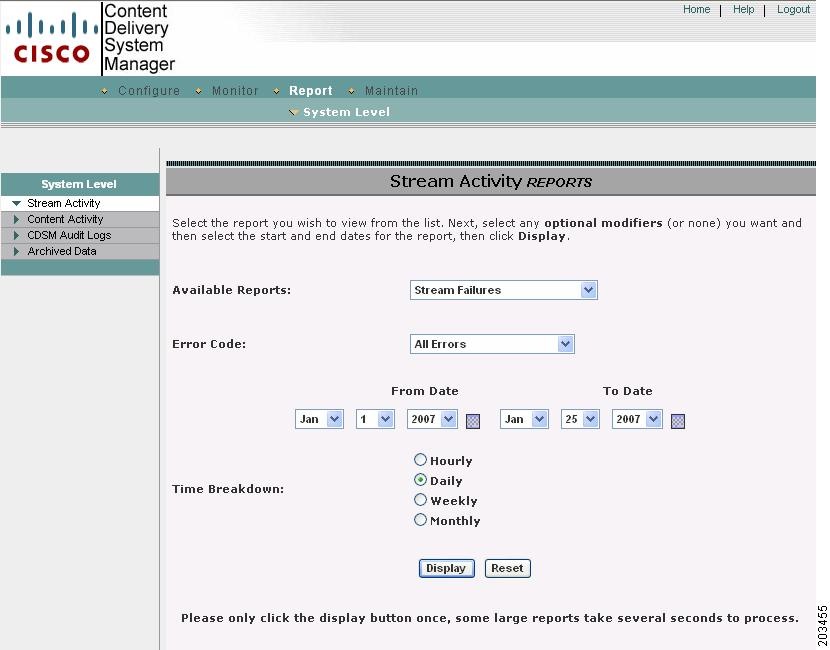Open the To Date calendar picker icon
The width and height of the screenshot is (830, 650).
[x=678, y=421]
